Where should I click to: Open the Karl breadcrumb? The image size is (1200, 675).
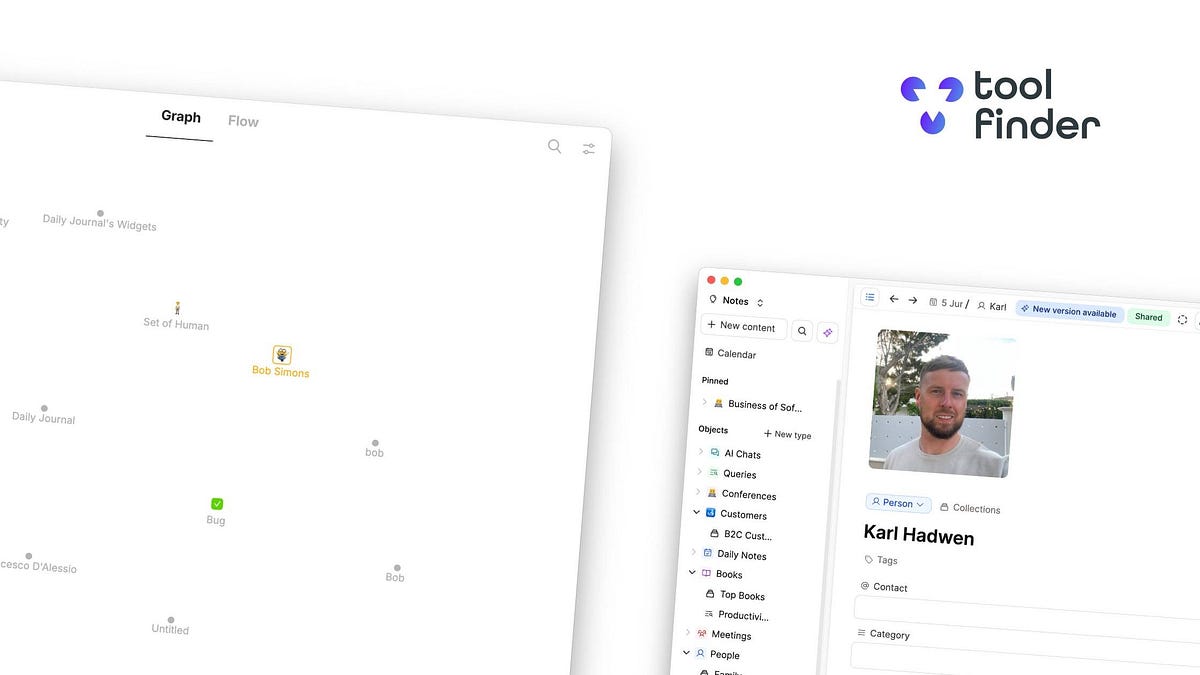click(x=992, y=305)
